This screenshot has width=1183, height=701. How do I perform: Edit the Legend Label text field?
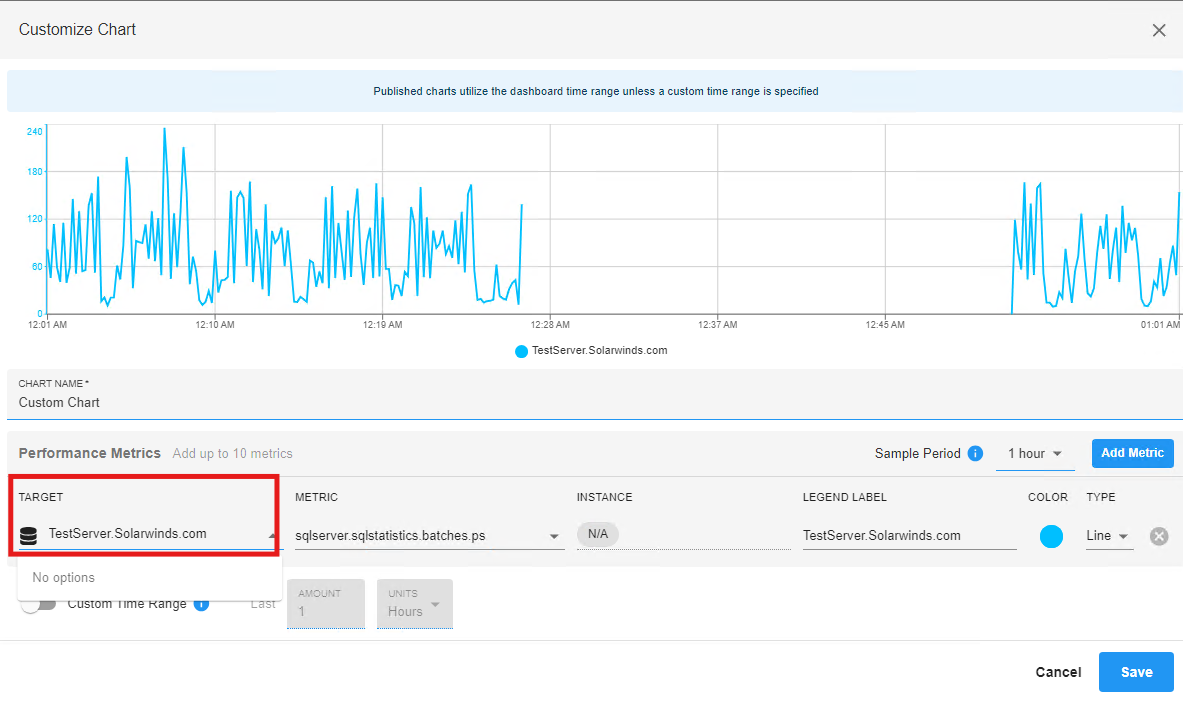click(909, 536)
